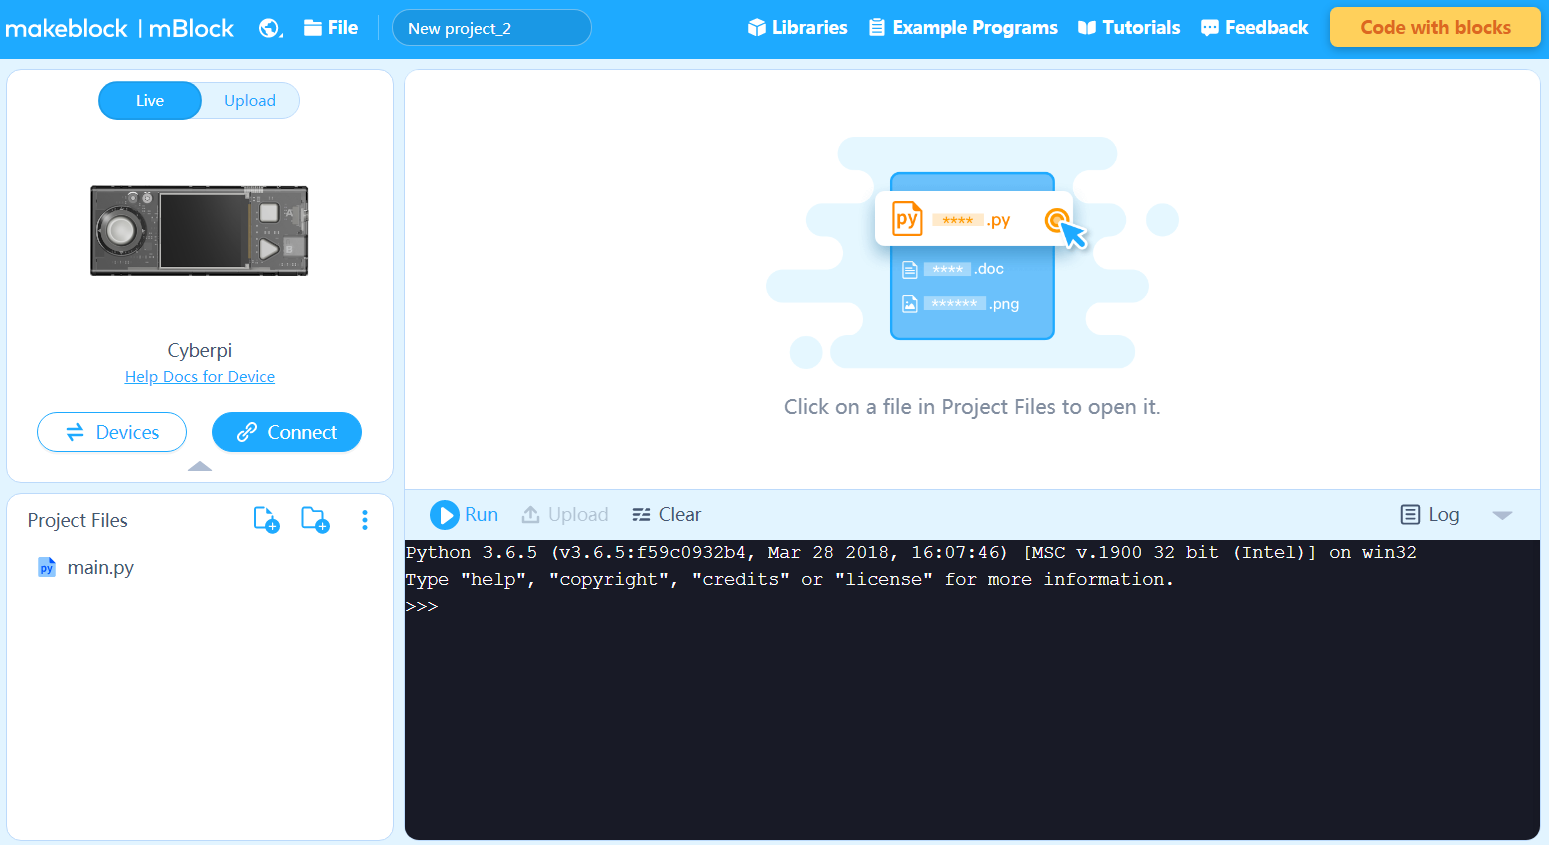Screen dimensions: 1549x845
Task: Click the Example Programs clipboard icon
Action: pos(877,28)
